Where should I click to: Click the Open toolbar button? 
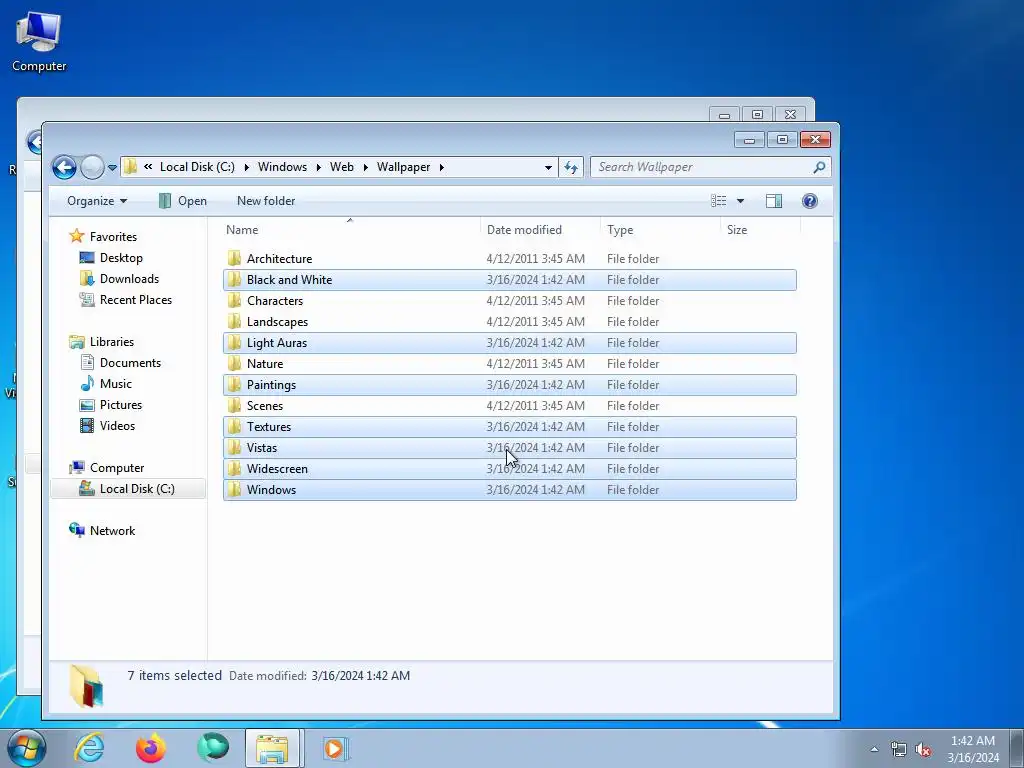(x=183, y=201)
